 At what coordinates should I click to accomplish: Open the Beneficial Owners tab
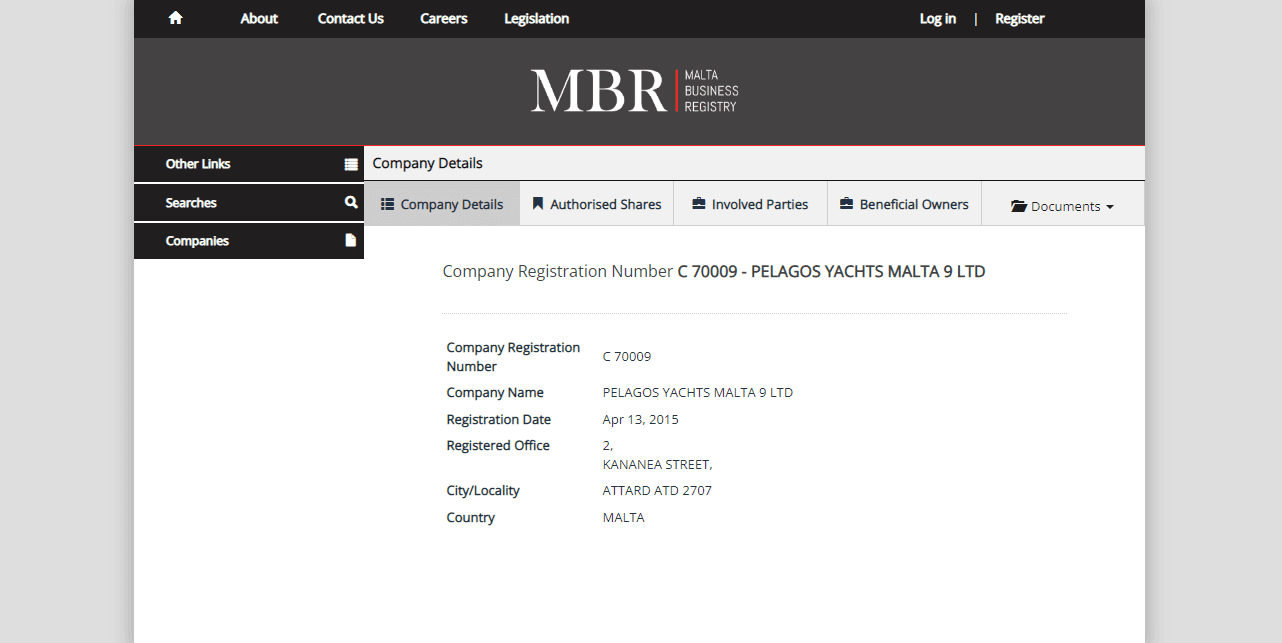click(913, 204)
